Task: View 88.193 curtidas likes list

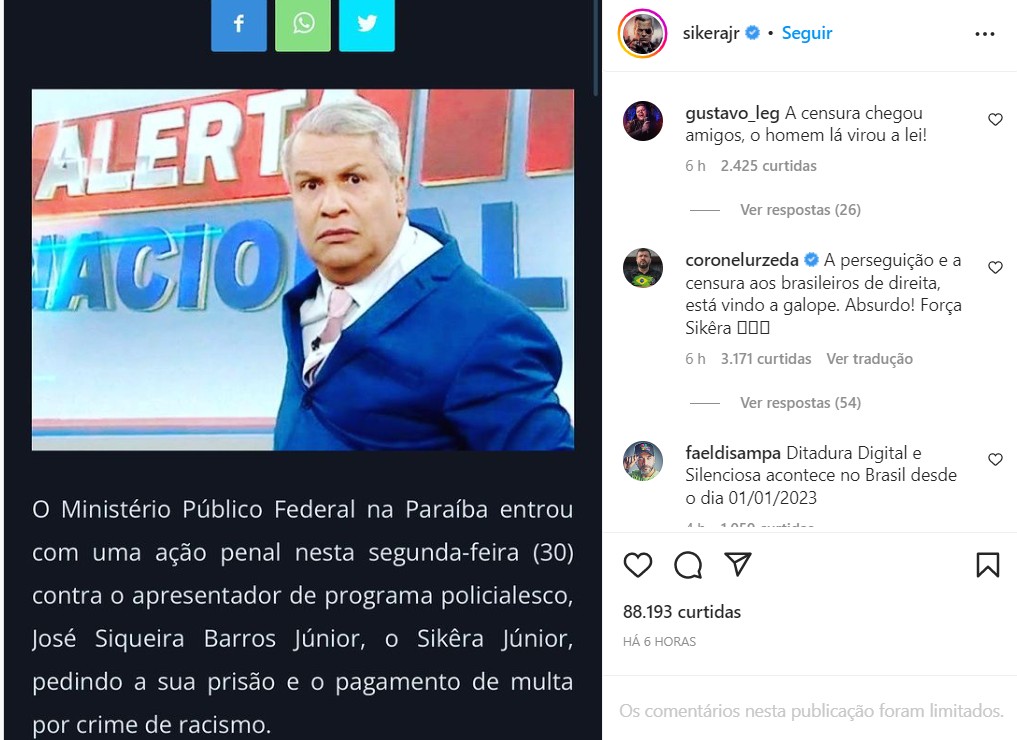Action: tap(682, 612)
